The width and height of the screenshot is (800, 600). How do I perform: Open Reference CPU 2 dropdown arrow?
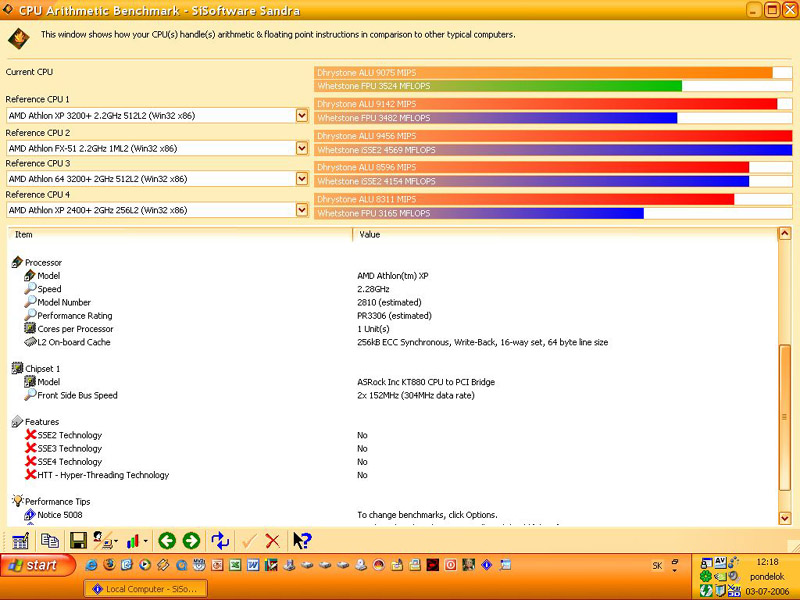pos(302,148)
